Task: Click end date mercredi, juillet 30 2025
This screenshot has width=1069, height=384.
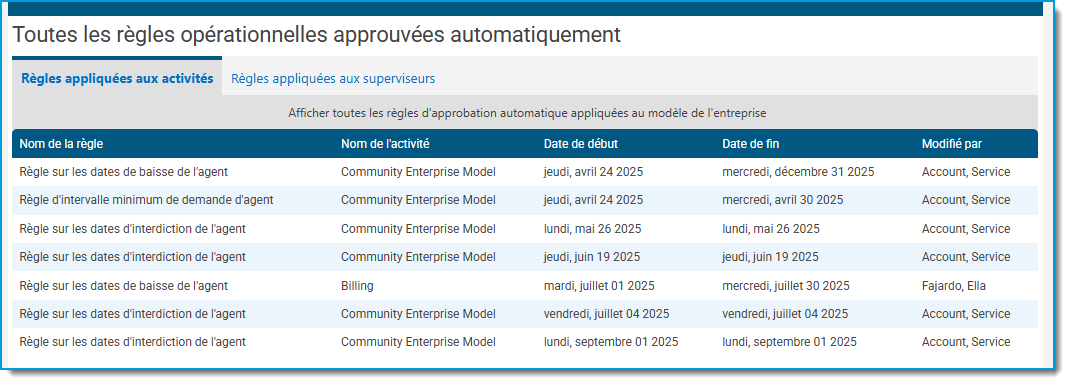Action: tap(786, 286)
